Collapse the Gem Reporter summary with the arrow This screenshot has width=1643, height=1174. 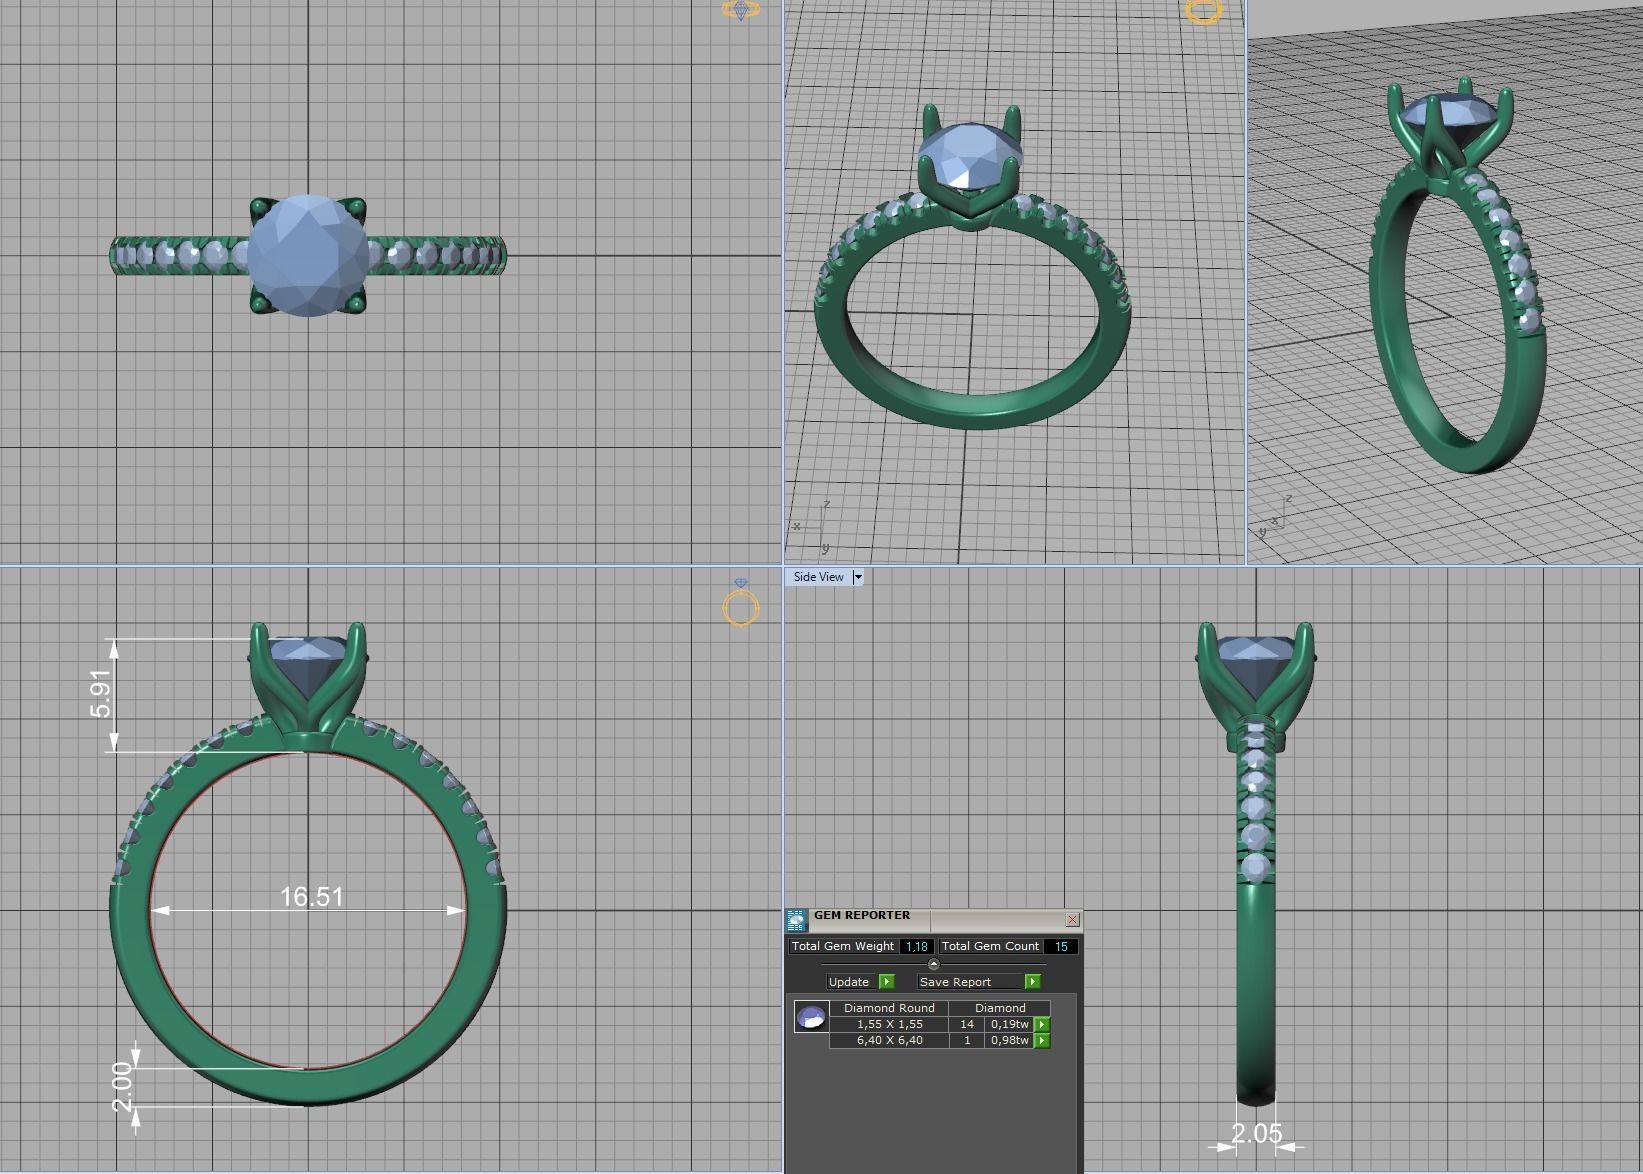(x=934, y=964)
